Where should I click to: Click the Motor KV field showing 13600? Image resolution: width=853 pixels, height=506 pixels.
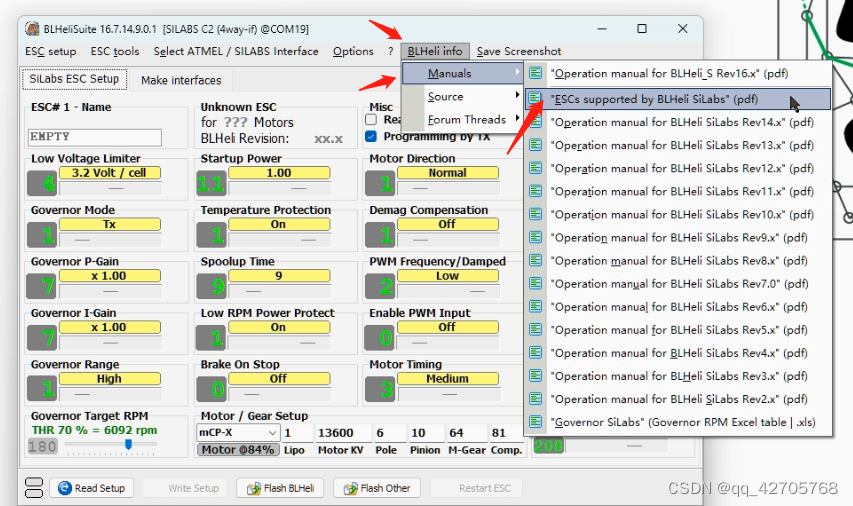pos(343,433)
